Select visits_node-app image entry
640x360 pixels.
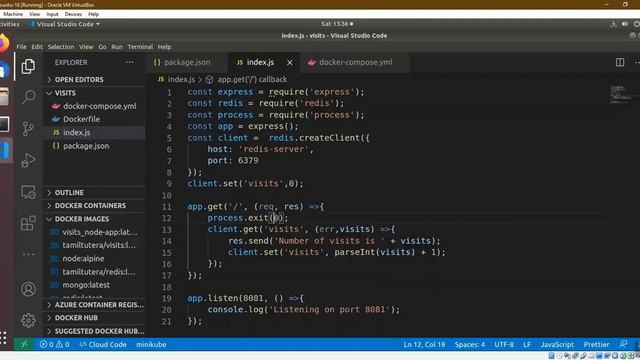[x=94, y=232]
